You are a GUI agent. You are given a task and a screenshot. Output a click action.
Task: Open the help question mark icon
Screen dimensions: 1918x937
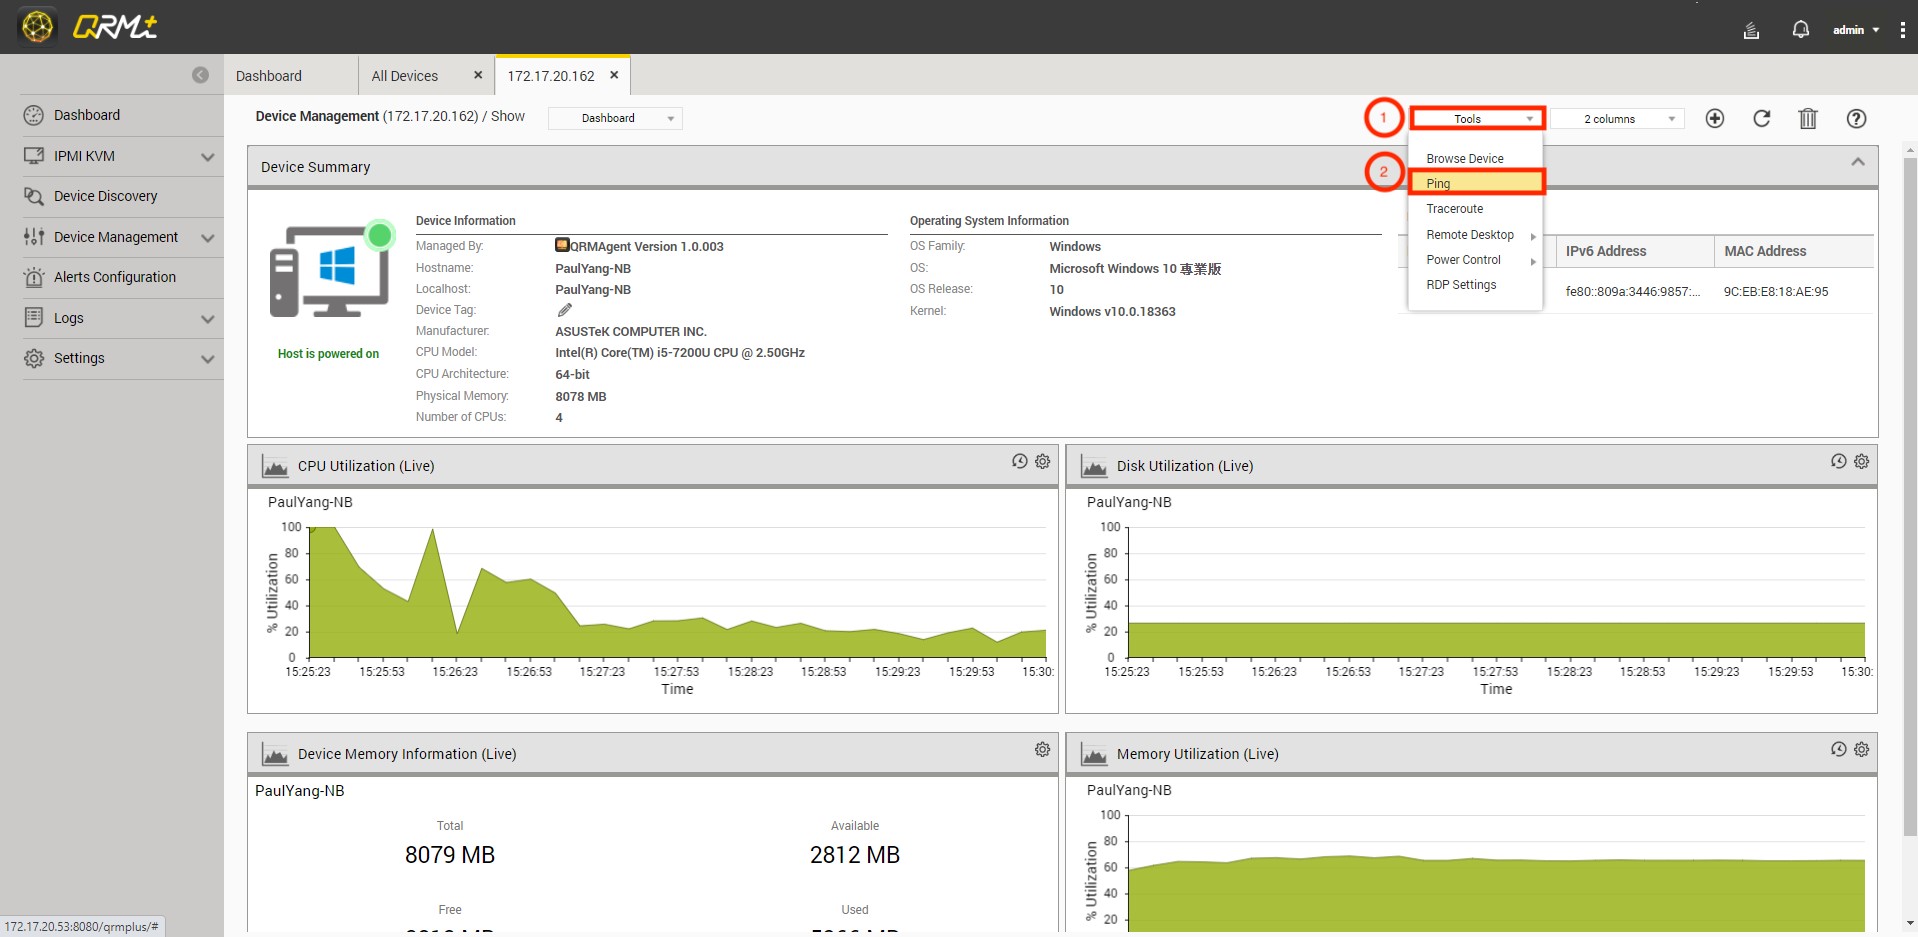point(1855,119)
